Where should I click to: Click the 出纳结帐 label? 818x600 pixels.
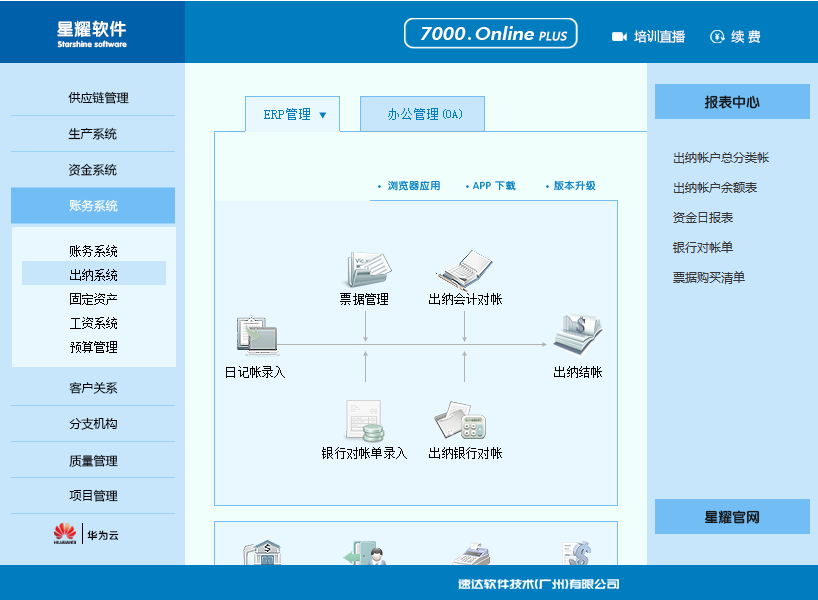click(578, 372)
